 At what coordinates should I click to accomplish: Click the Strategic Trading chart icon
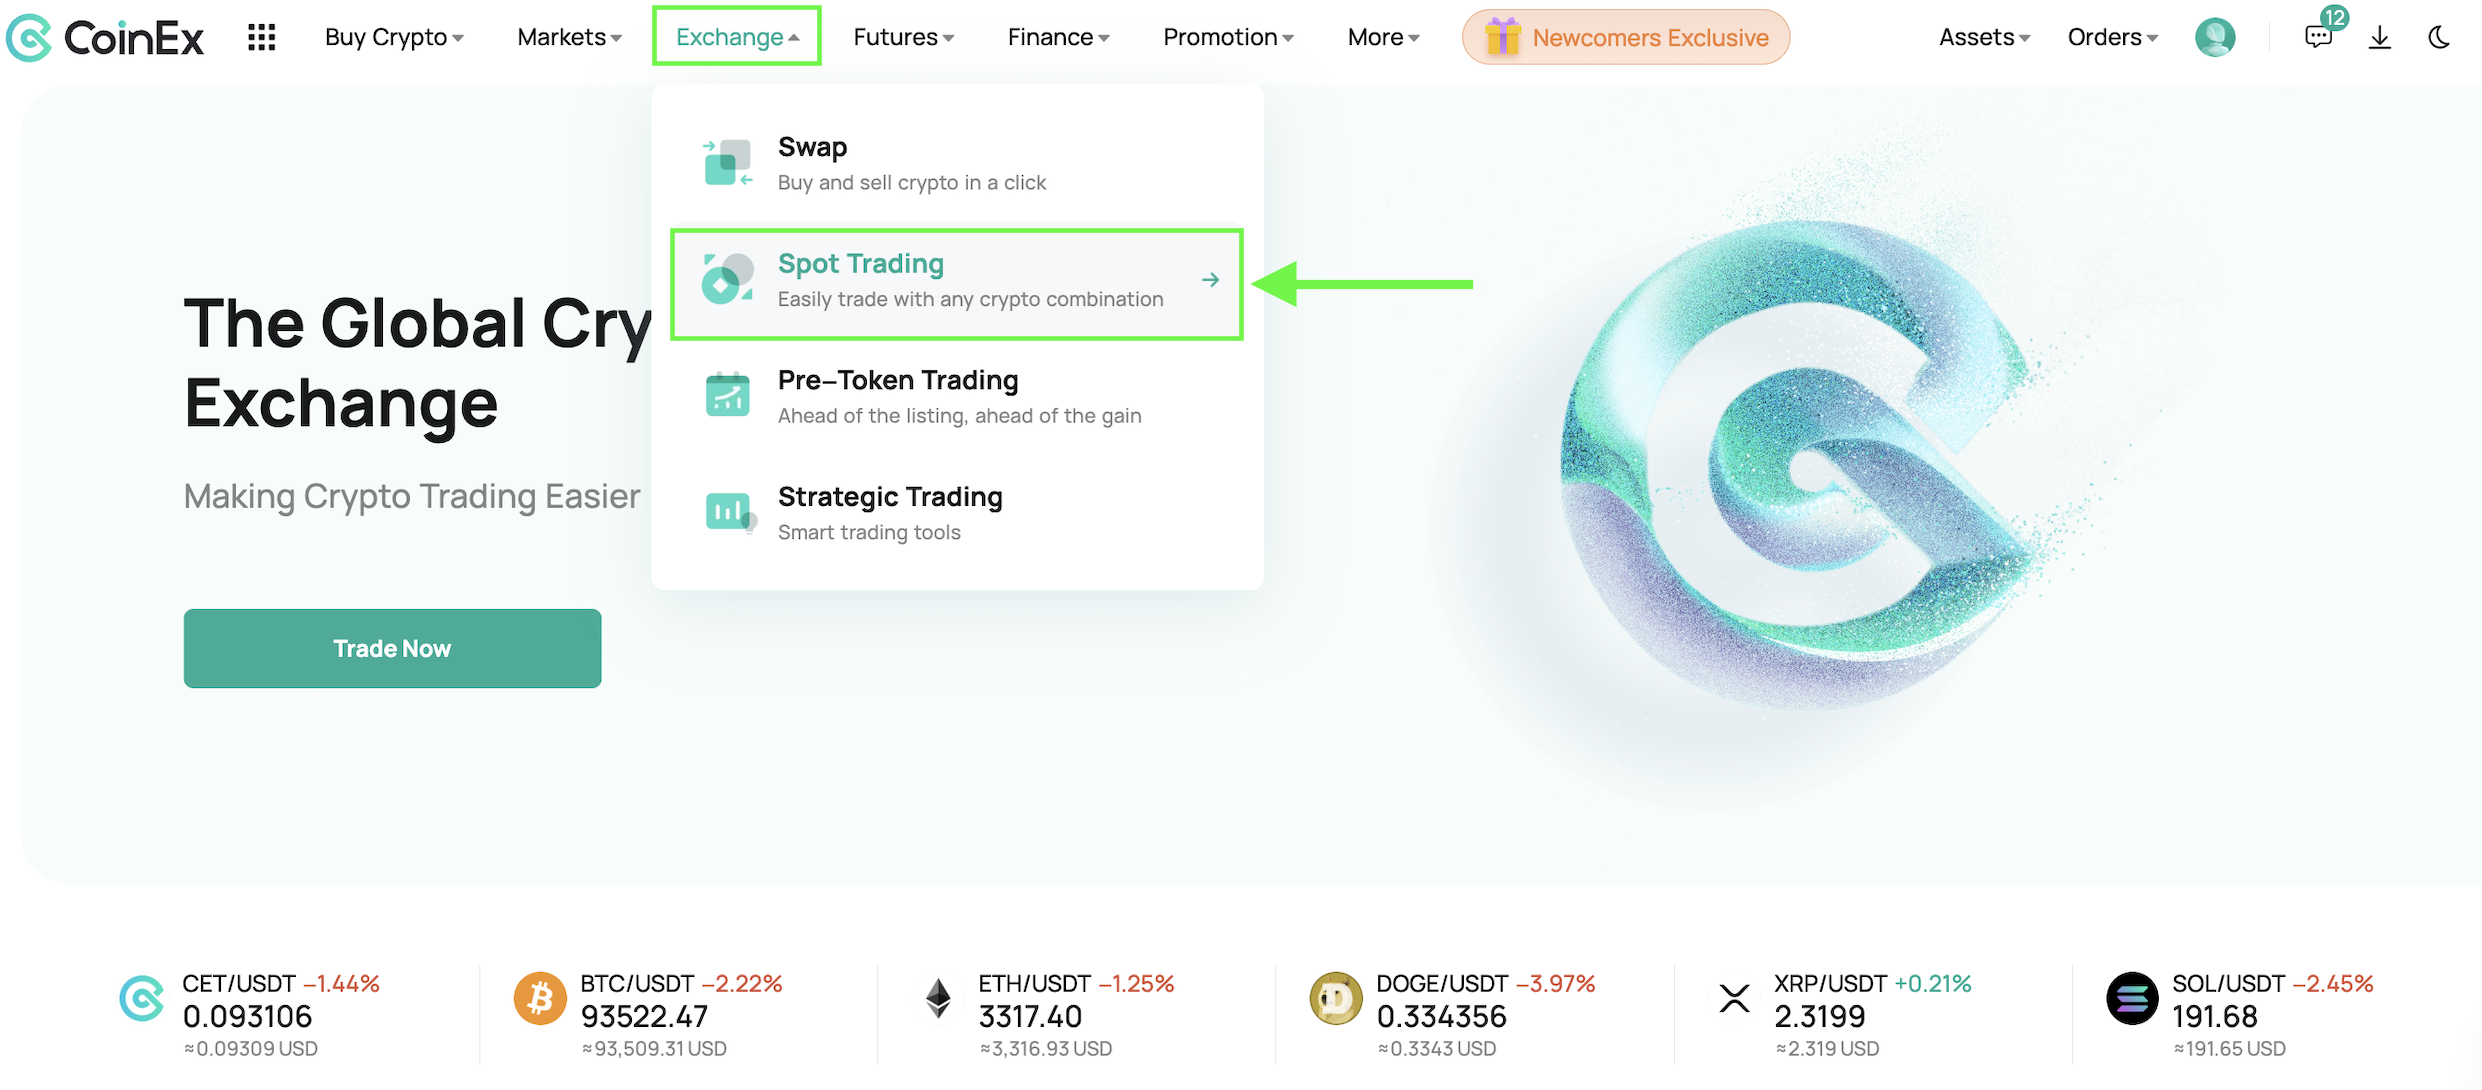pyautogui.click(x=729, y=512)
